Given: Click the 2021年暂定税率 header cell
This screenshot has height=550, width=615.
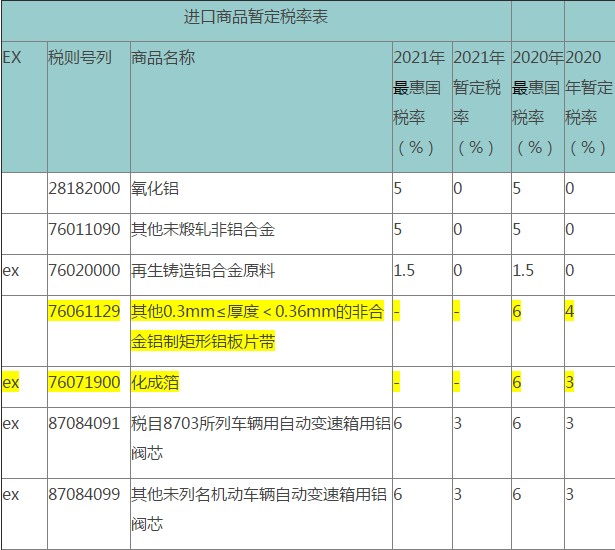Looking at the screenshot, I should pos(480,103).
